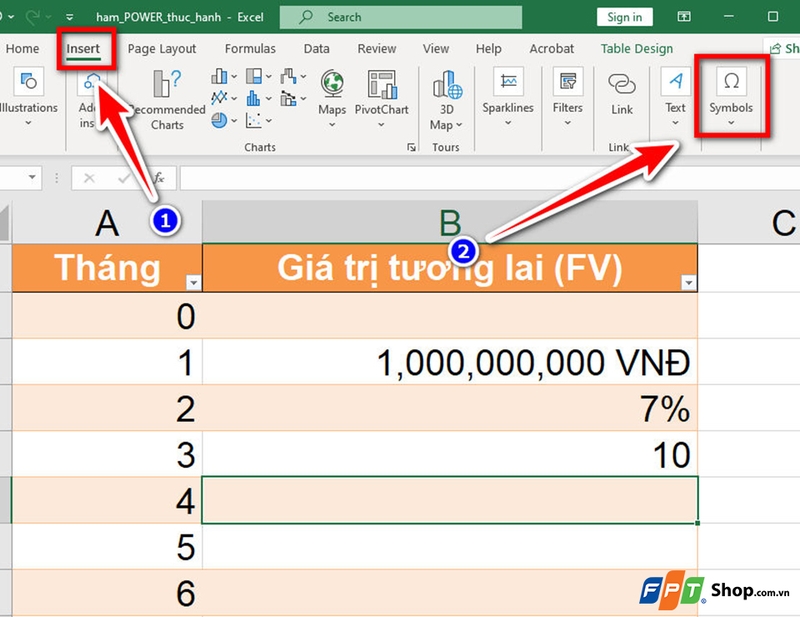Open the Charts dialog launcher
800x617 pixels.
[x=411, y=146]
